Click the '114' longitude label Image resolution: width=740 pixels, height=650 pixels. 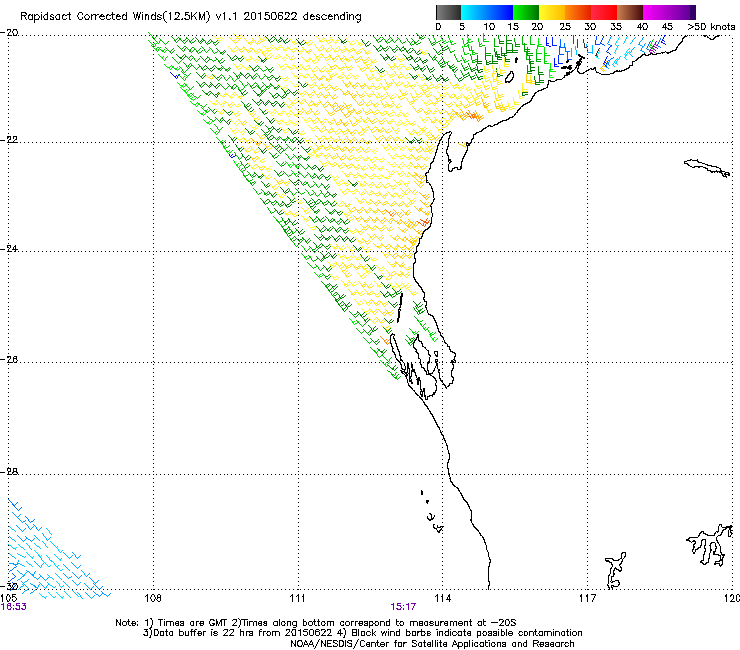tap(442, 599)
